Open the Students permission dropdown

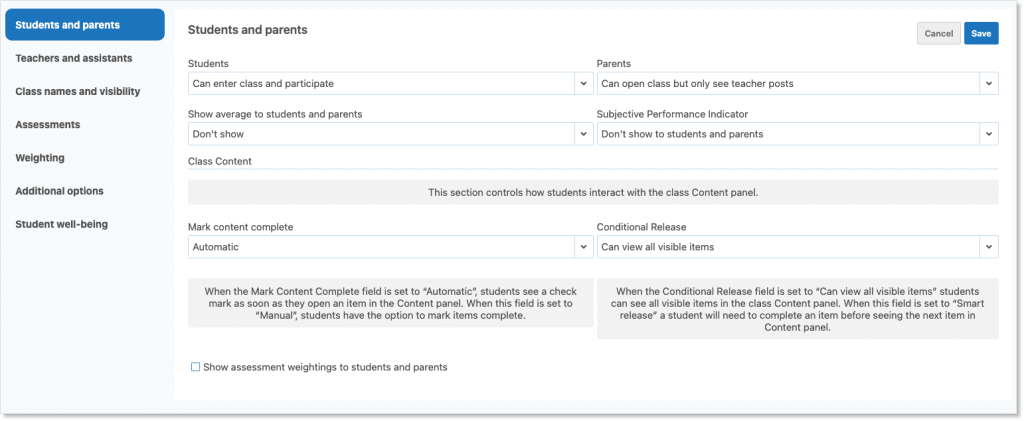pyautogui.click(x=381, y=83)
